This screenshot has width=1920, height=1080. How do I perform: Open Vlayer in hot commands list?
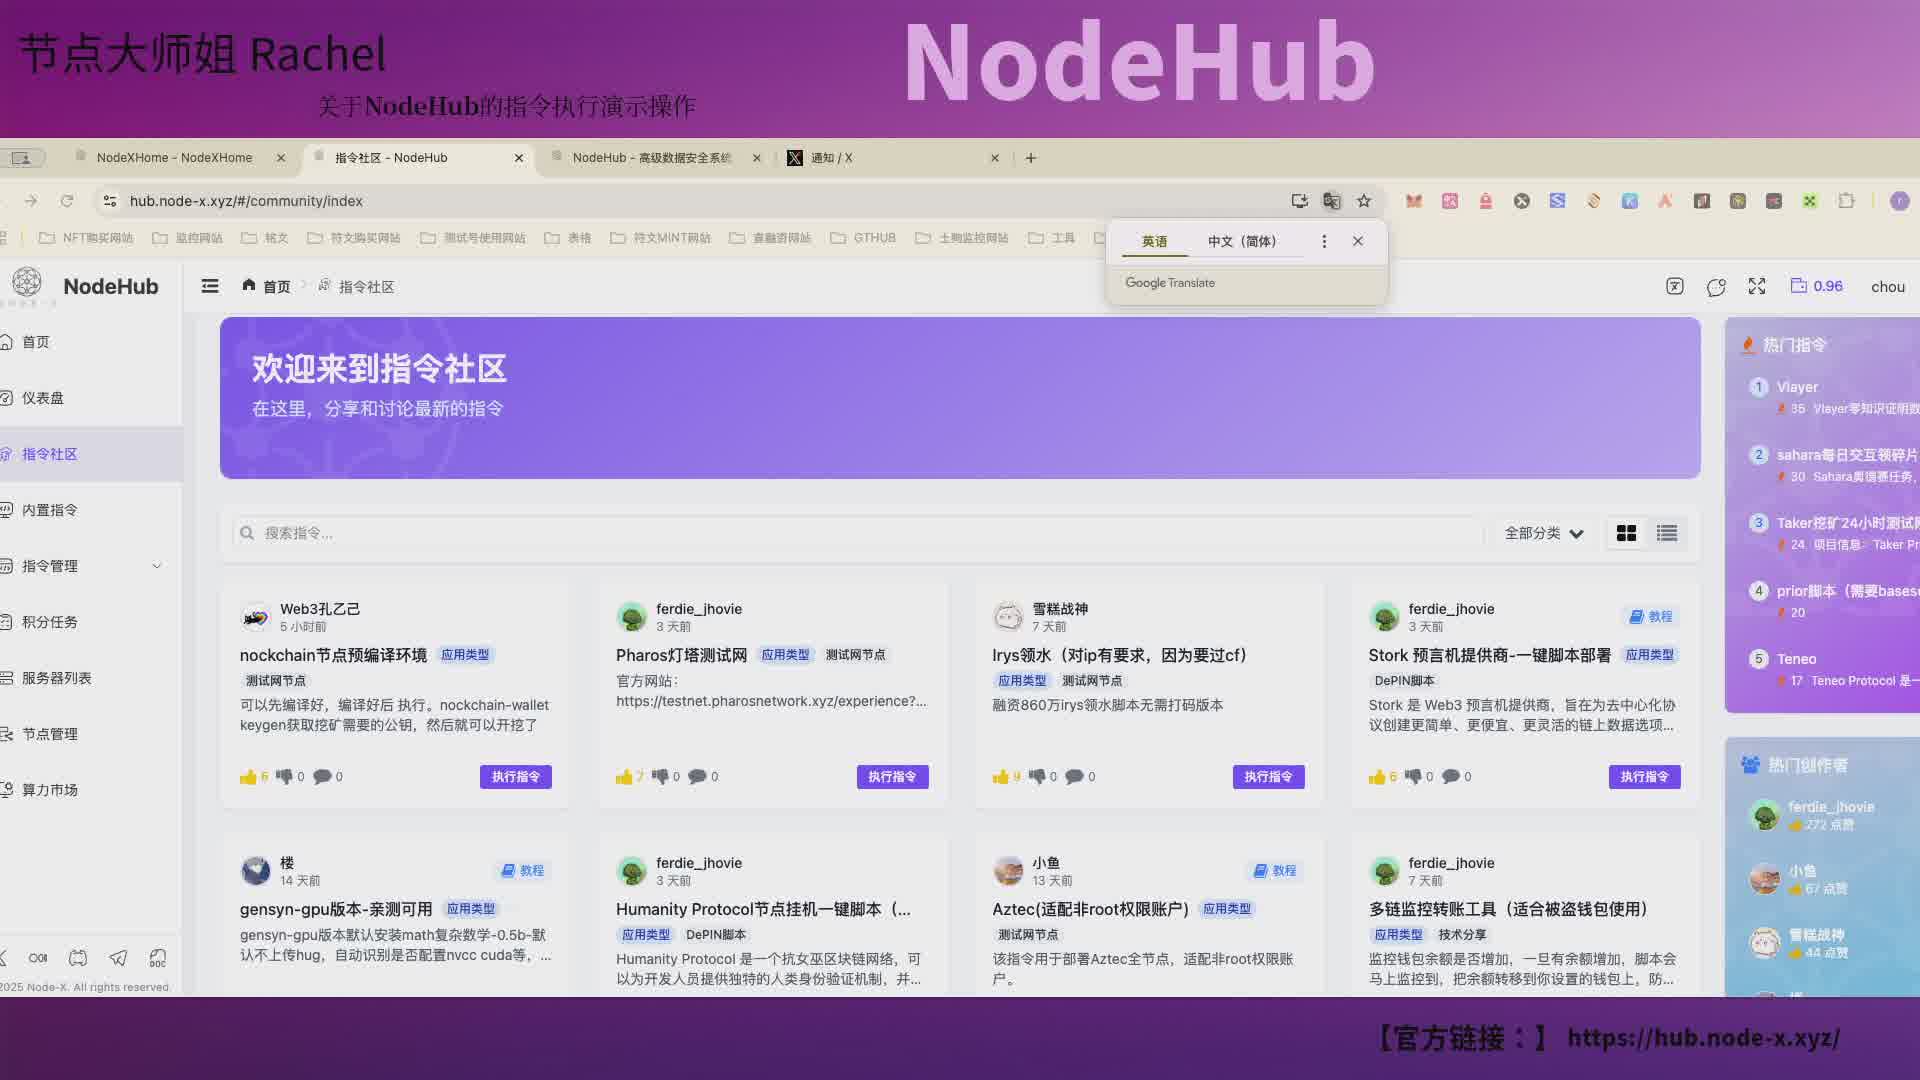point(1797,387)
